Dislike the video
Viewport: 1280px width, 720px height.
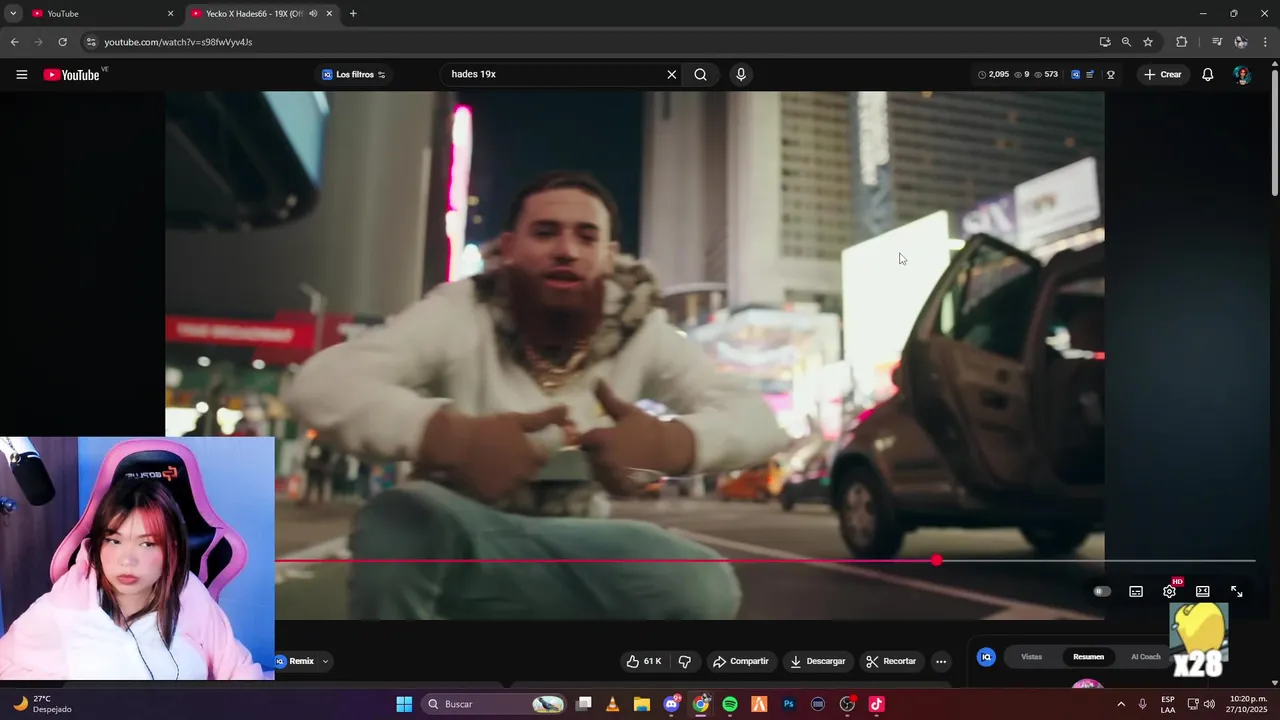click(x=685, y=661)
